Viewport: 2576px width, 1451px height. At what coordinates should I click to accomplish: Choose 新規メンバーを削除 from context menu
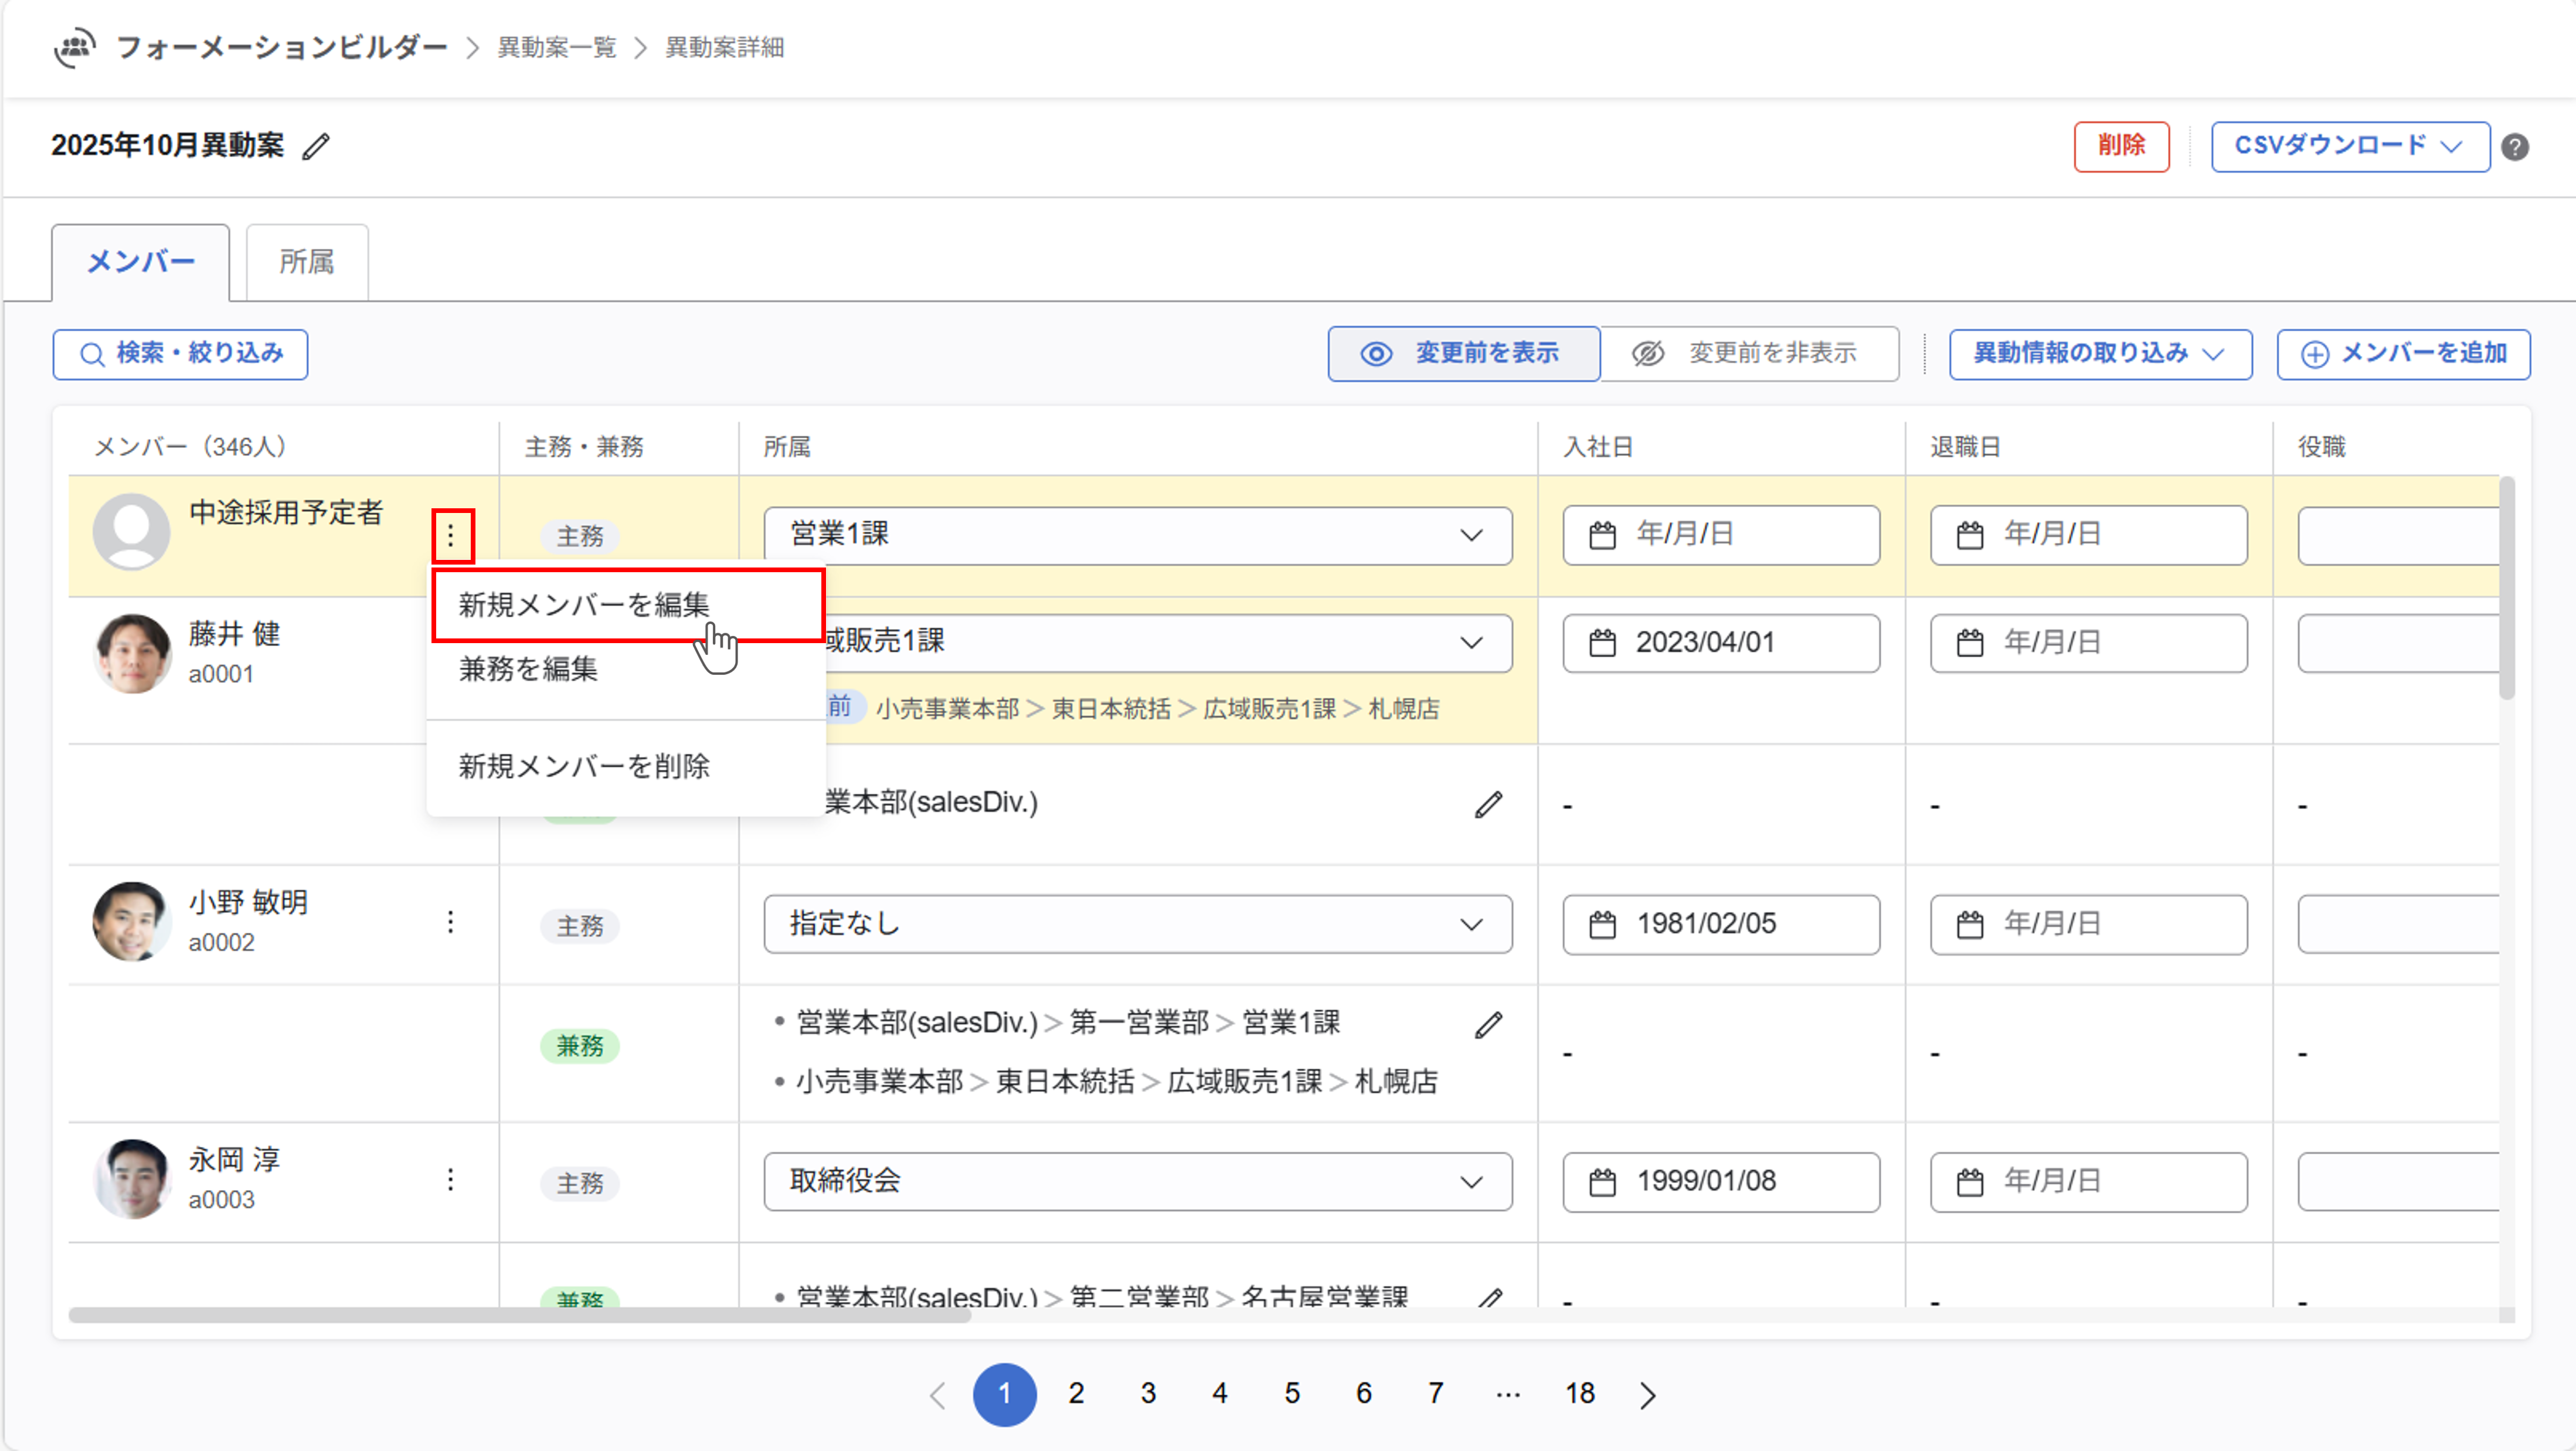pos(584,767)
